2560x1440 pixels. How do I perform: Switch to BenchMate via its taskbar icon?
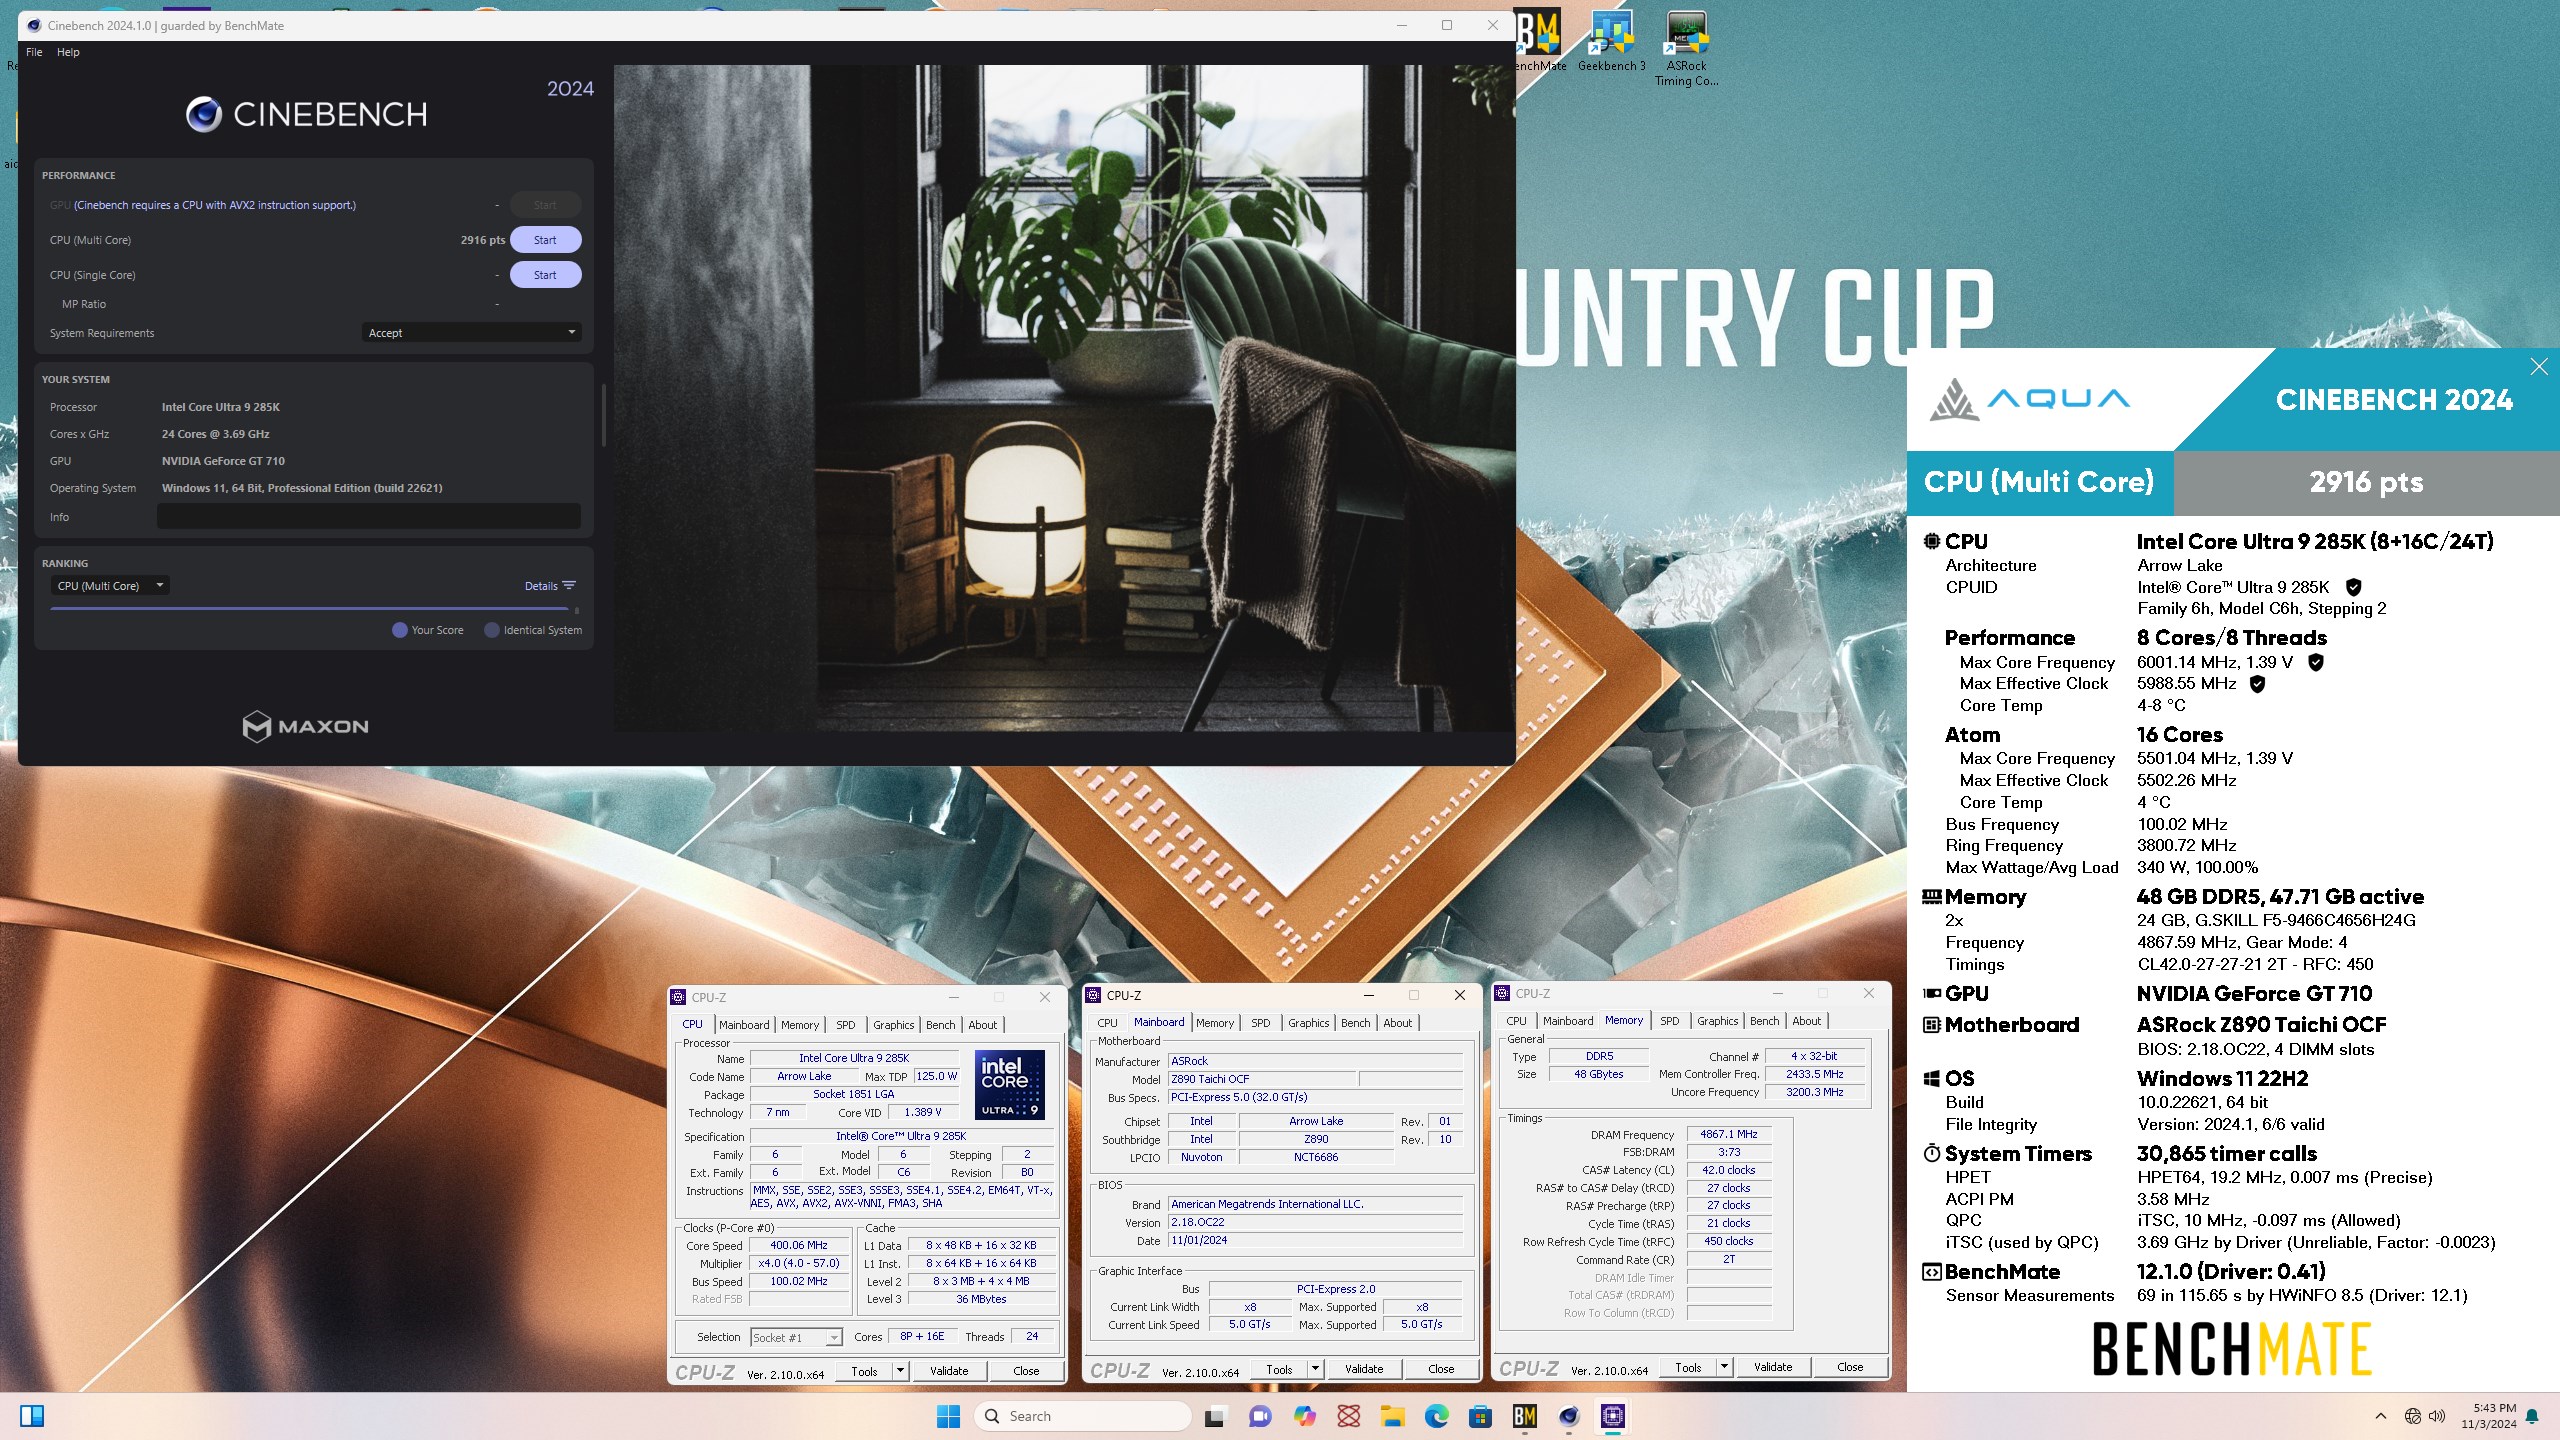1524,1416
